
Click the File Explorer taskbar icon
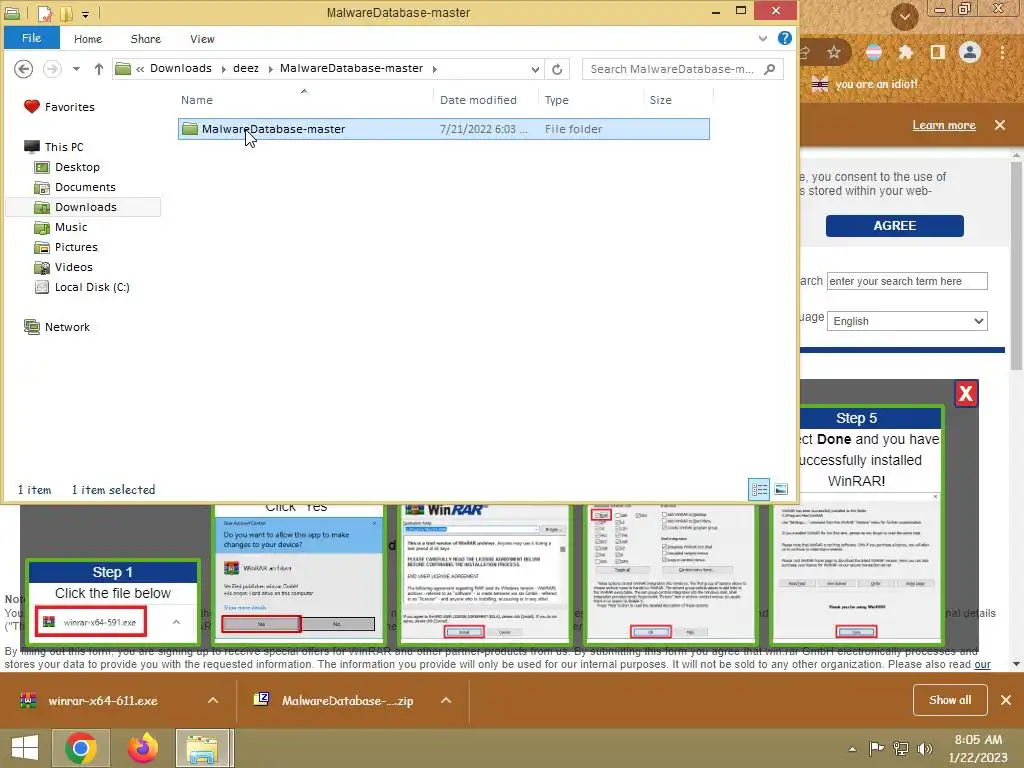(x=202, y=748)
